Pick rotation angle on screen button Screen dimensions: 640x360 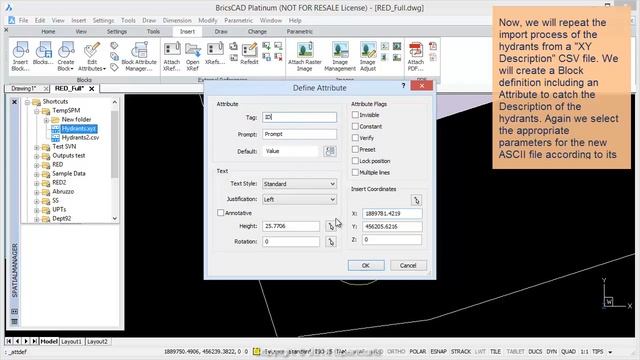(331, 242)
